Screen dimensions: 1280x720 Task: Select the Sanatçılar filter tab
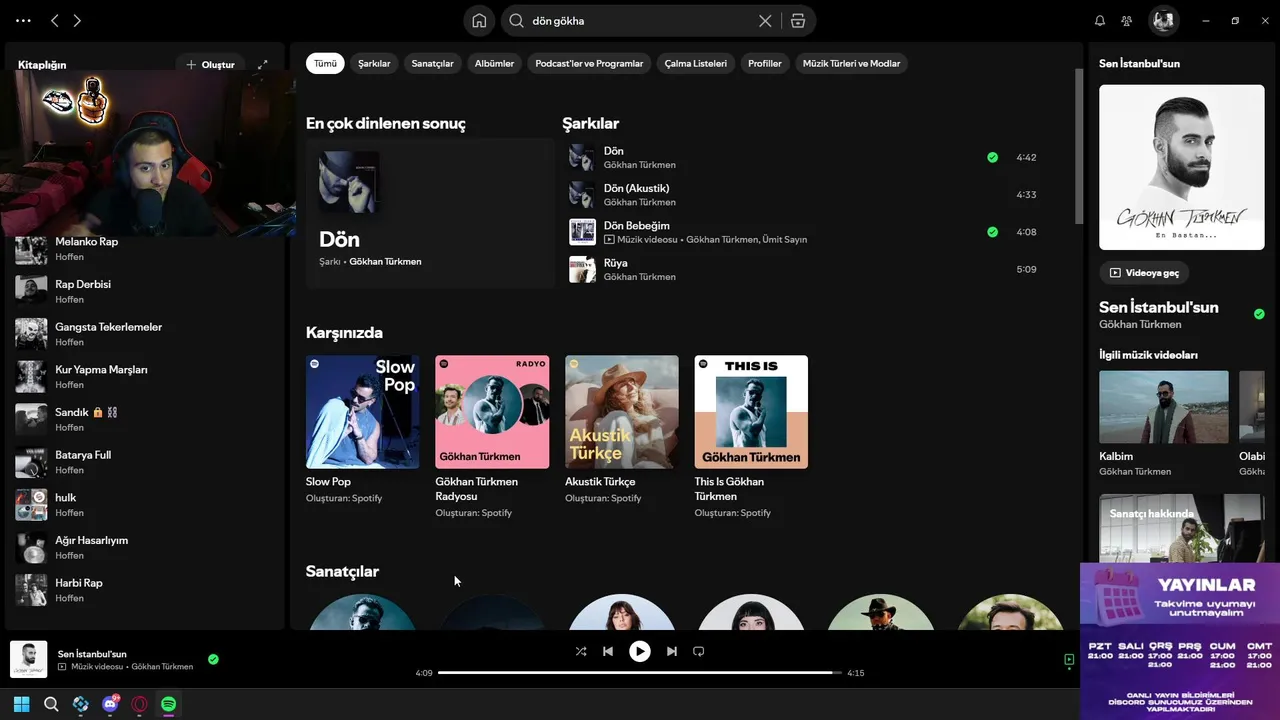[432, 63]
